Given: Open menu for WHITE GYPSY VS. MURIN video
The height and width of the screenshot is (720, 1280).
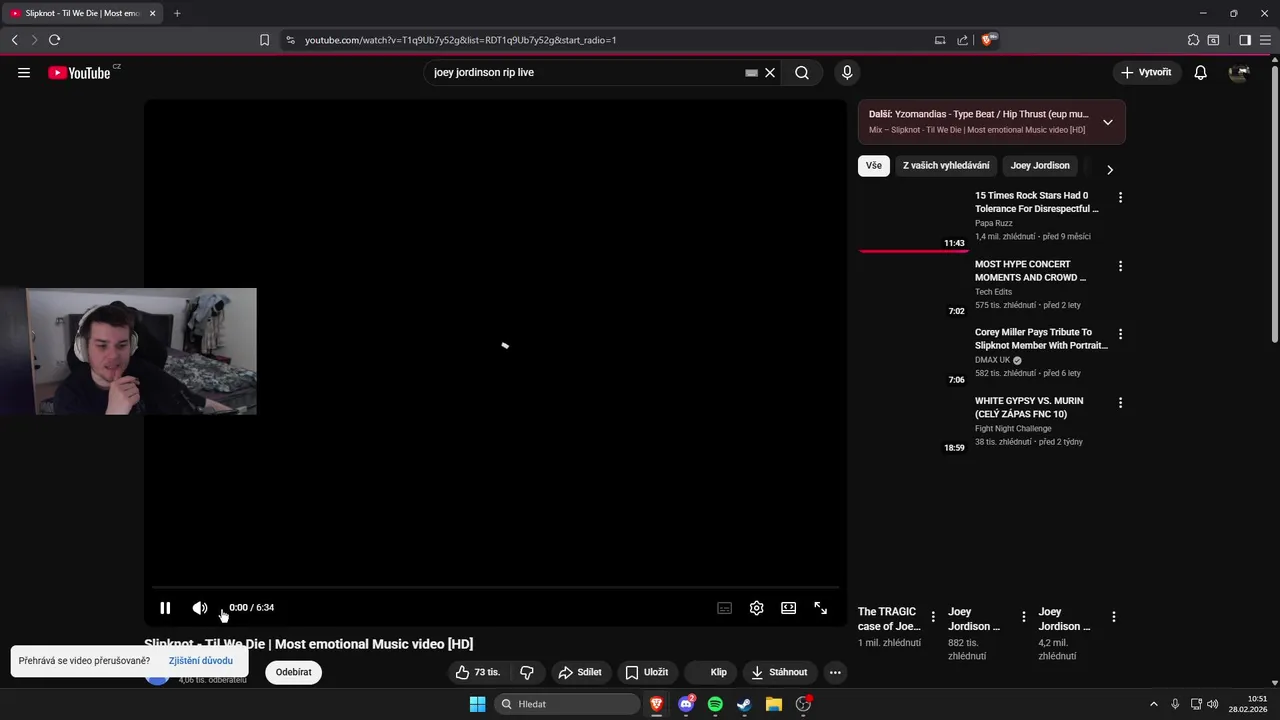Looking at the screenshot, I should tap(1120, 403).
